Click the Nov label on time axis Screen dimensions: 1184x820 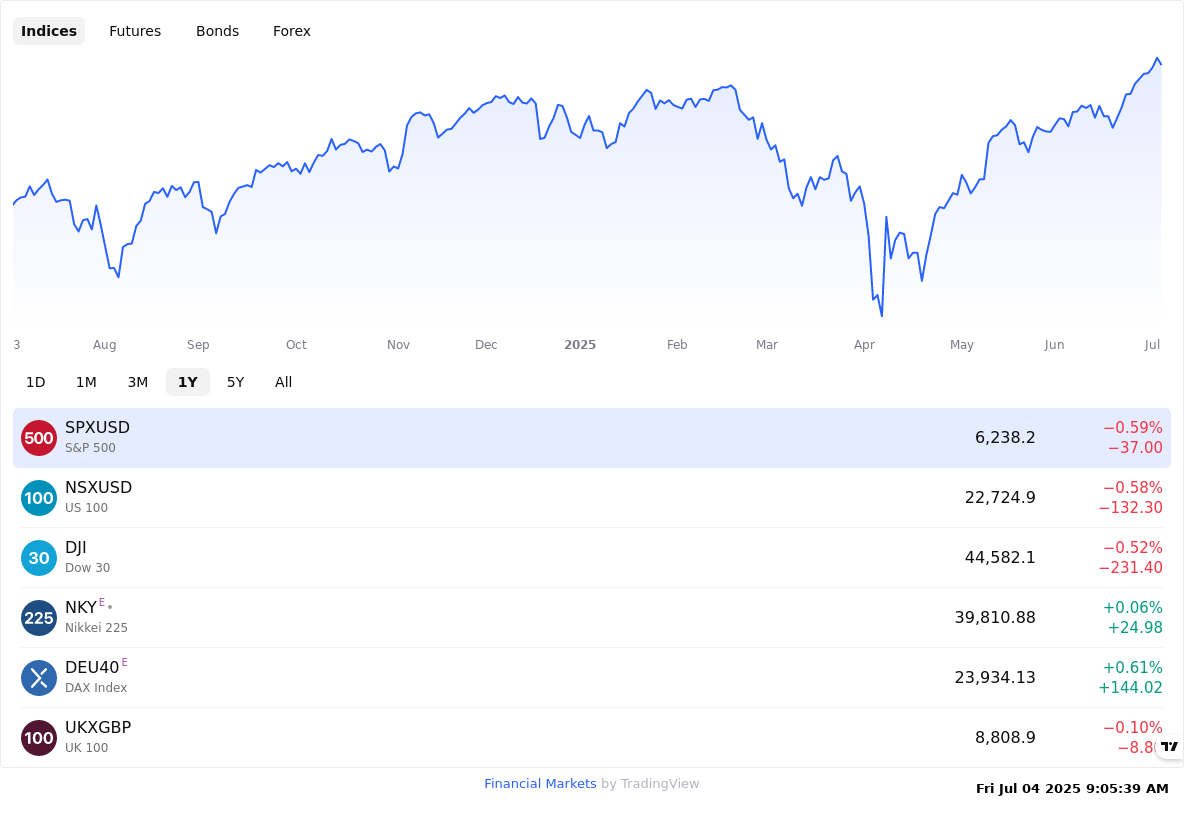(398, 345)
